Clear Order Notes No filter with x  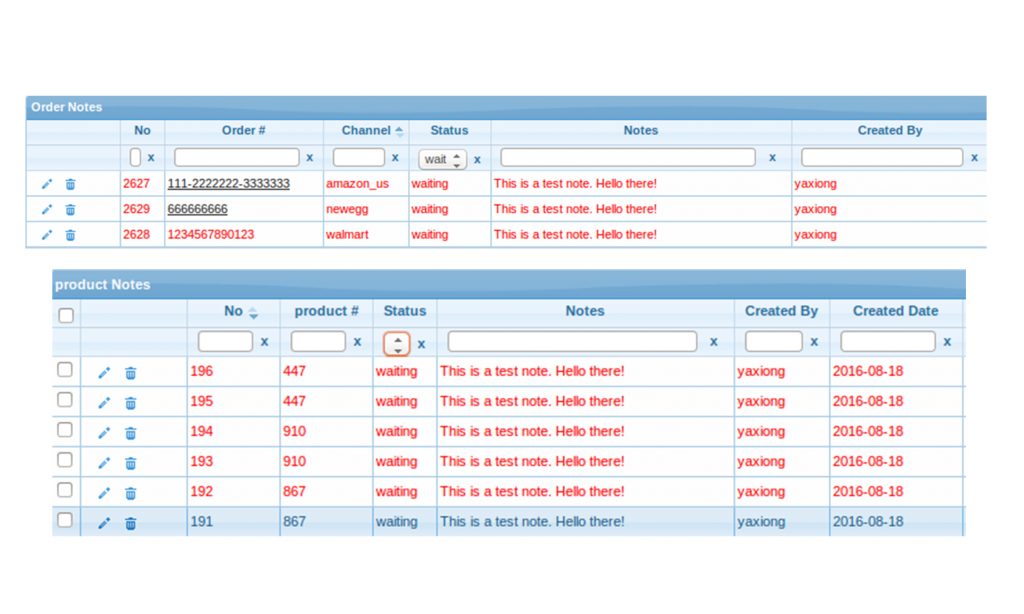151,157
